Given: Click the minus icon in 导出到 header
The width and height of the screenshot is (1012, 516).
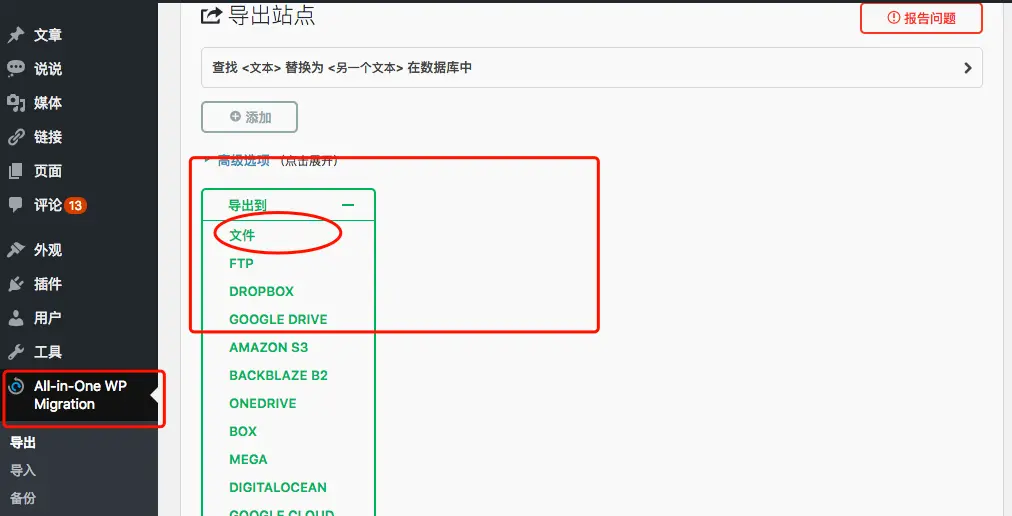Looking at the screenshot, I should pyautogui.click(x=348, y=205).
